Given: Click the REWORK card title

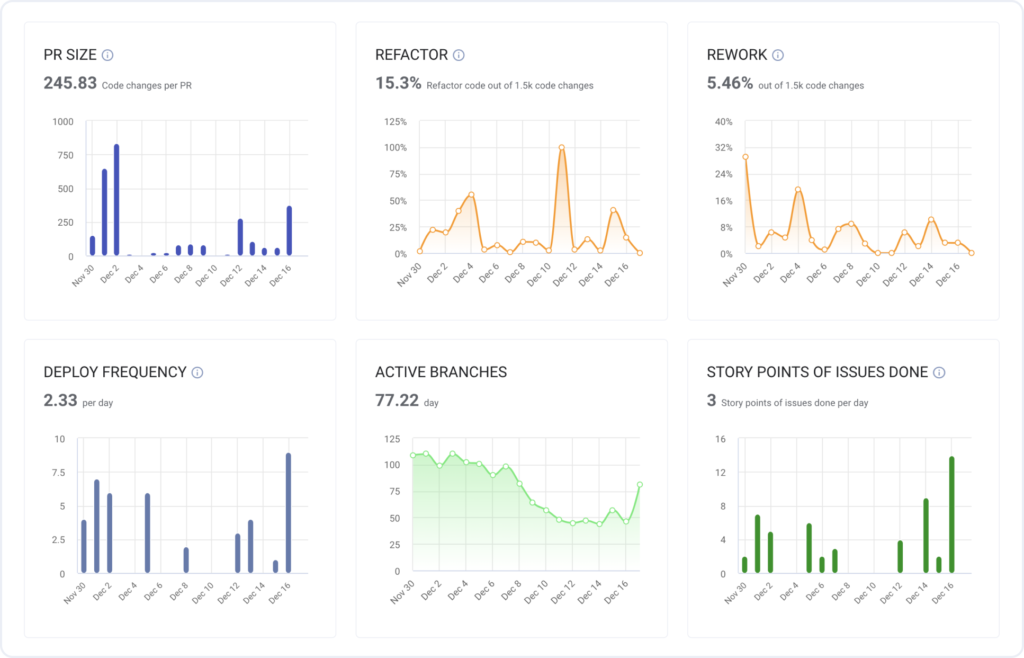Looking at the screenshot, I should point(737,55).
